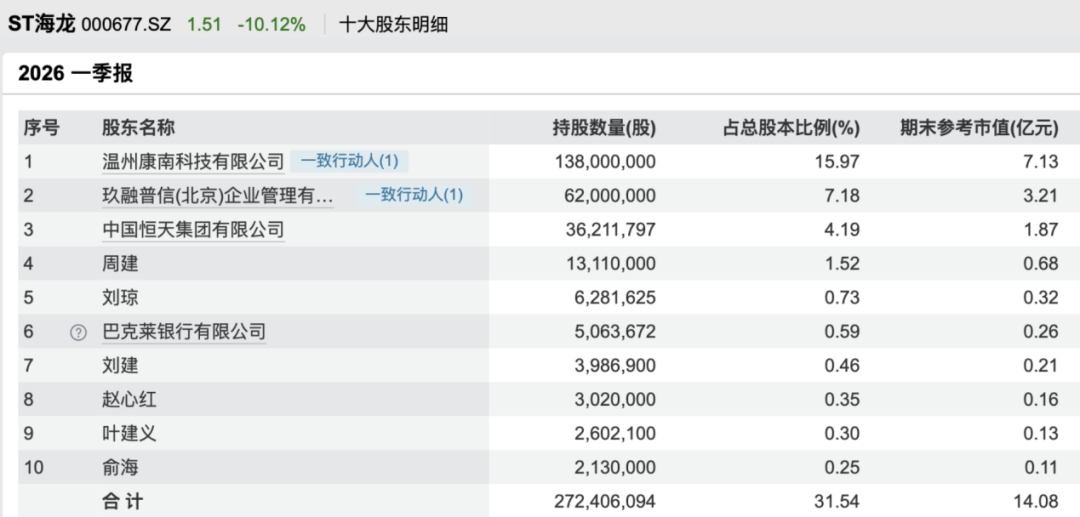Screen dimensions: 1080x517
Task: Select the 十大股东明细 title tab
Action: (393, 25)
